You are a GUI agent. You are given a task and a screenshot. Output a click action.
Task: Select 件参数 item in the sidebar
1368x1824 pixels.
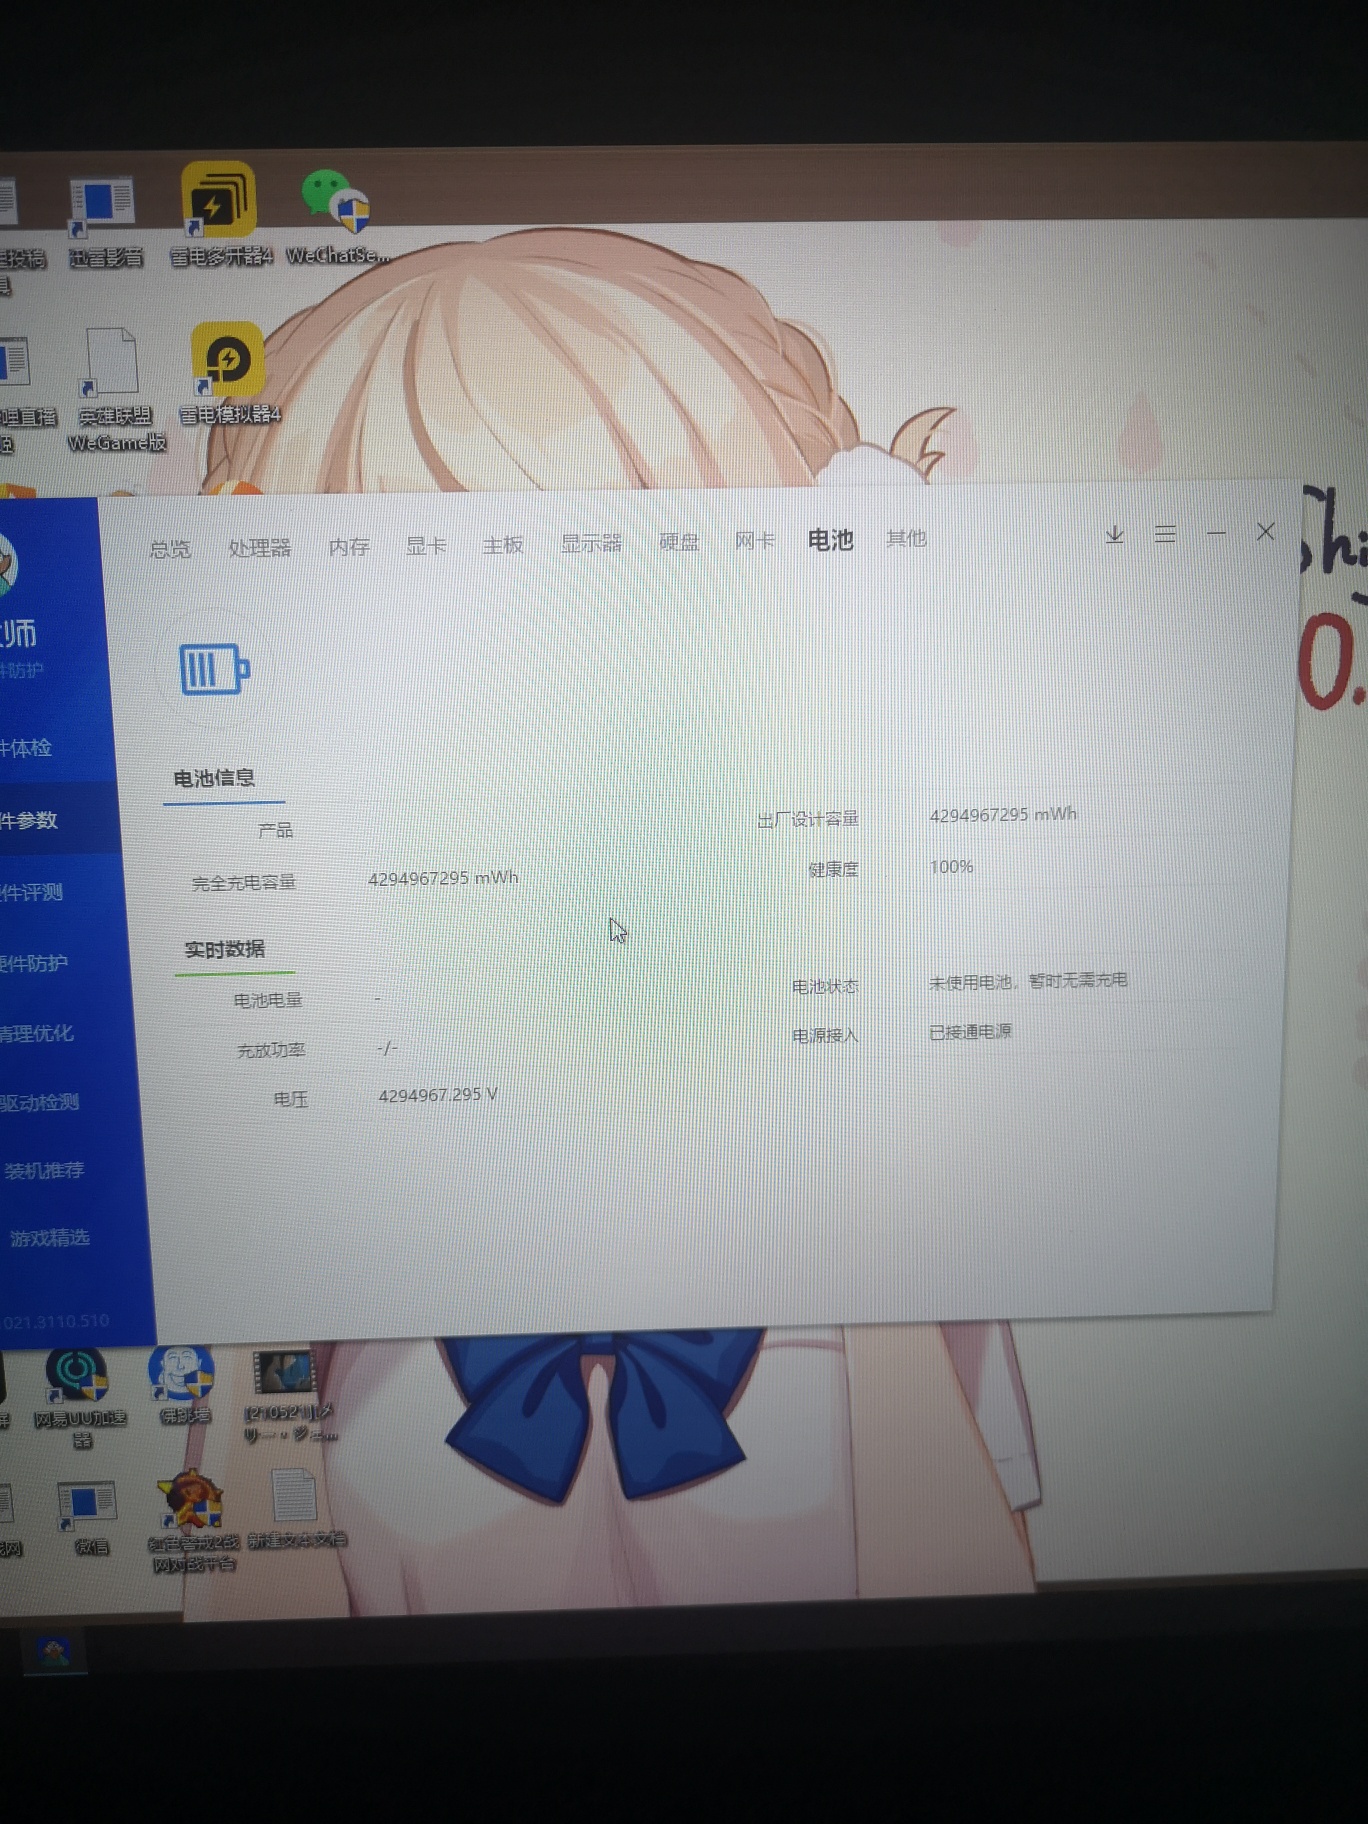tap(30, 820)
